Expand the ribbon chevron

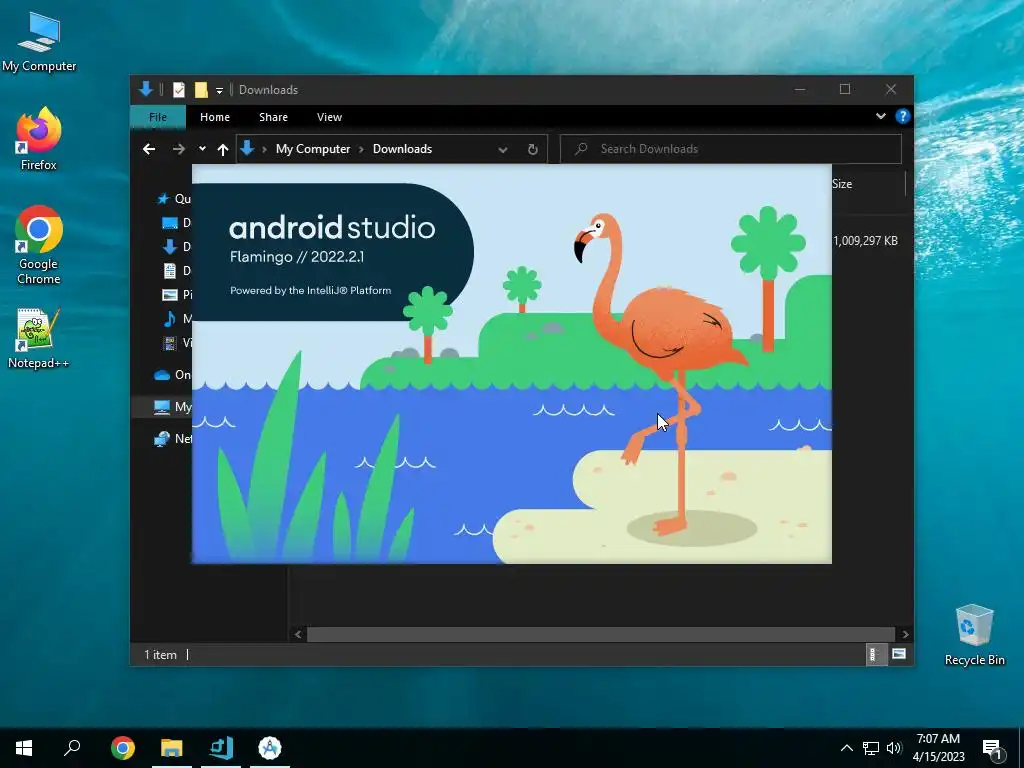(x=881, y=116)
